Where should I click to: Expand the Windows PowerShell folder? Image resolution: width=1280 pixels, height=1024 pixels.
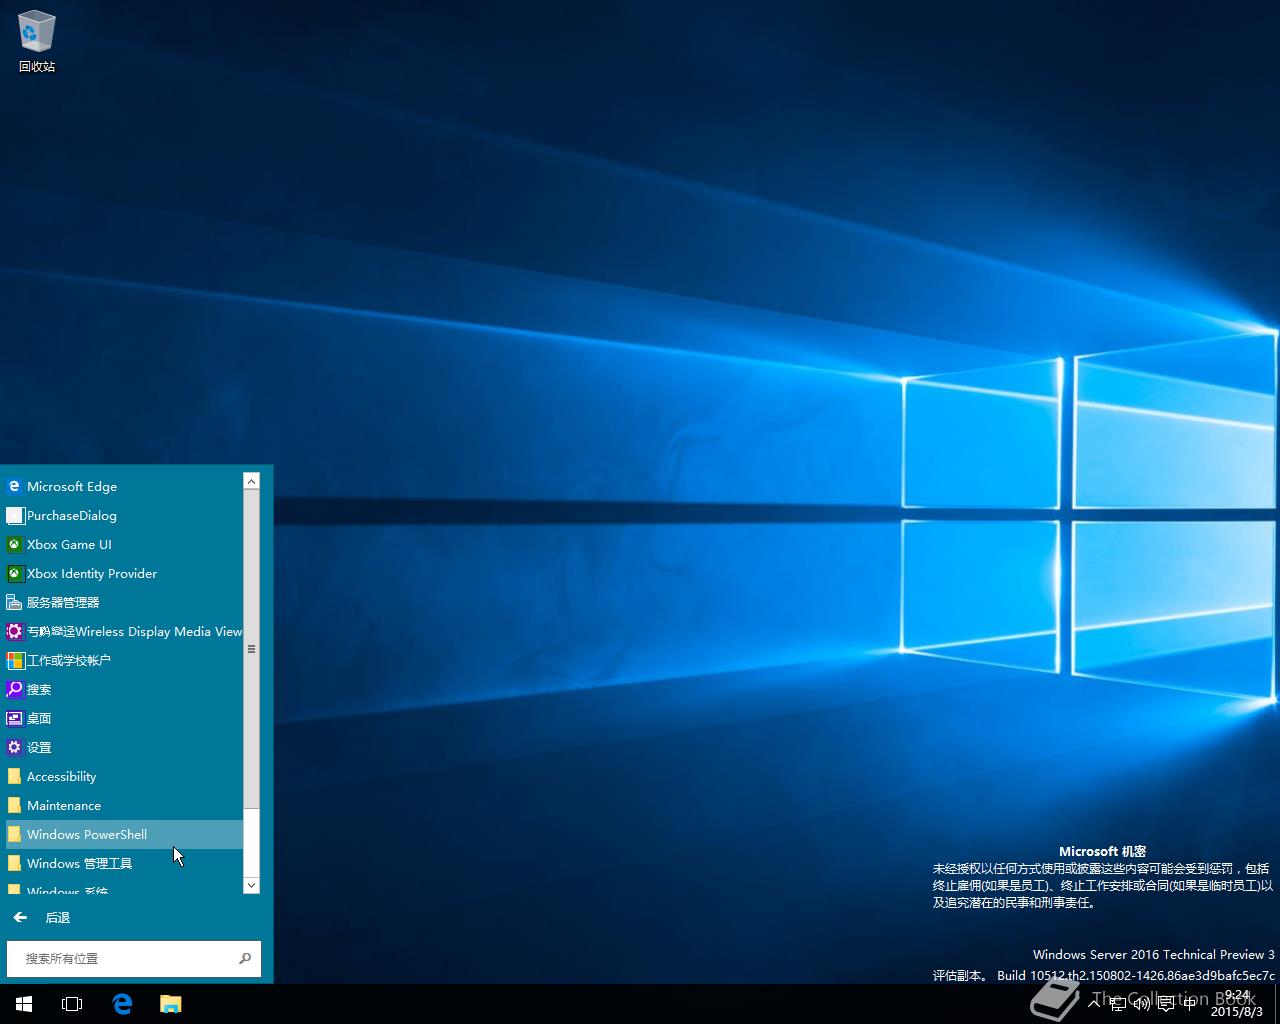(x=122, y=834)
